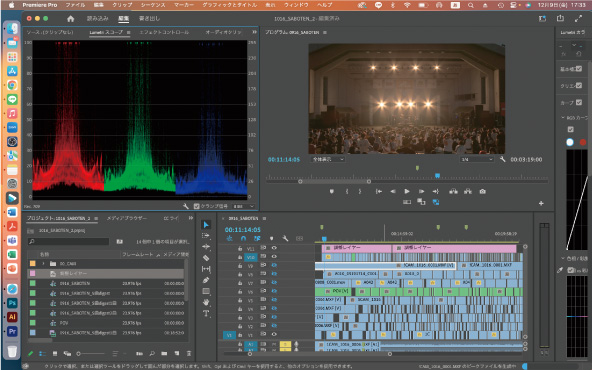Select the Hand tool
592x370 pixels.
206,302
